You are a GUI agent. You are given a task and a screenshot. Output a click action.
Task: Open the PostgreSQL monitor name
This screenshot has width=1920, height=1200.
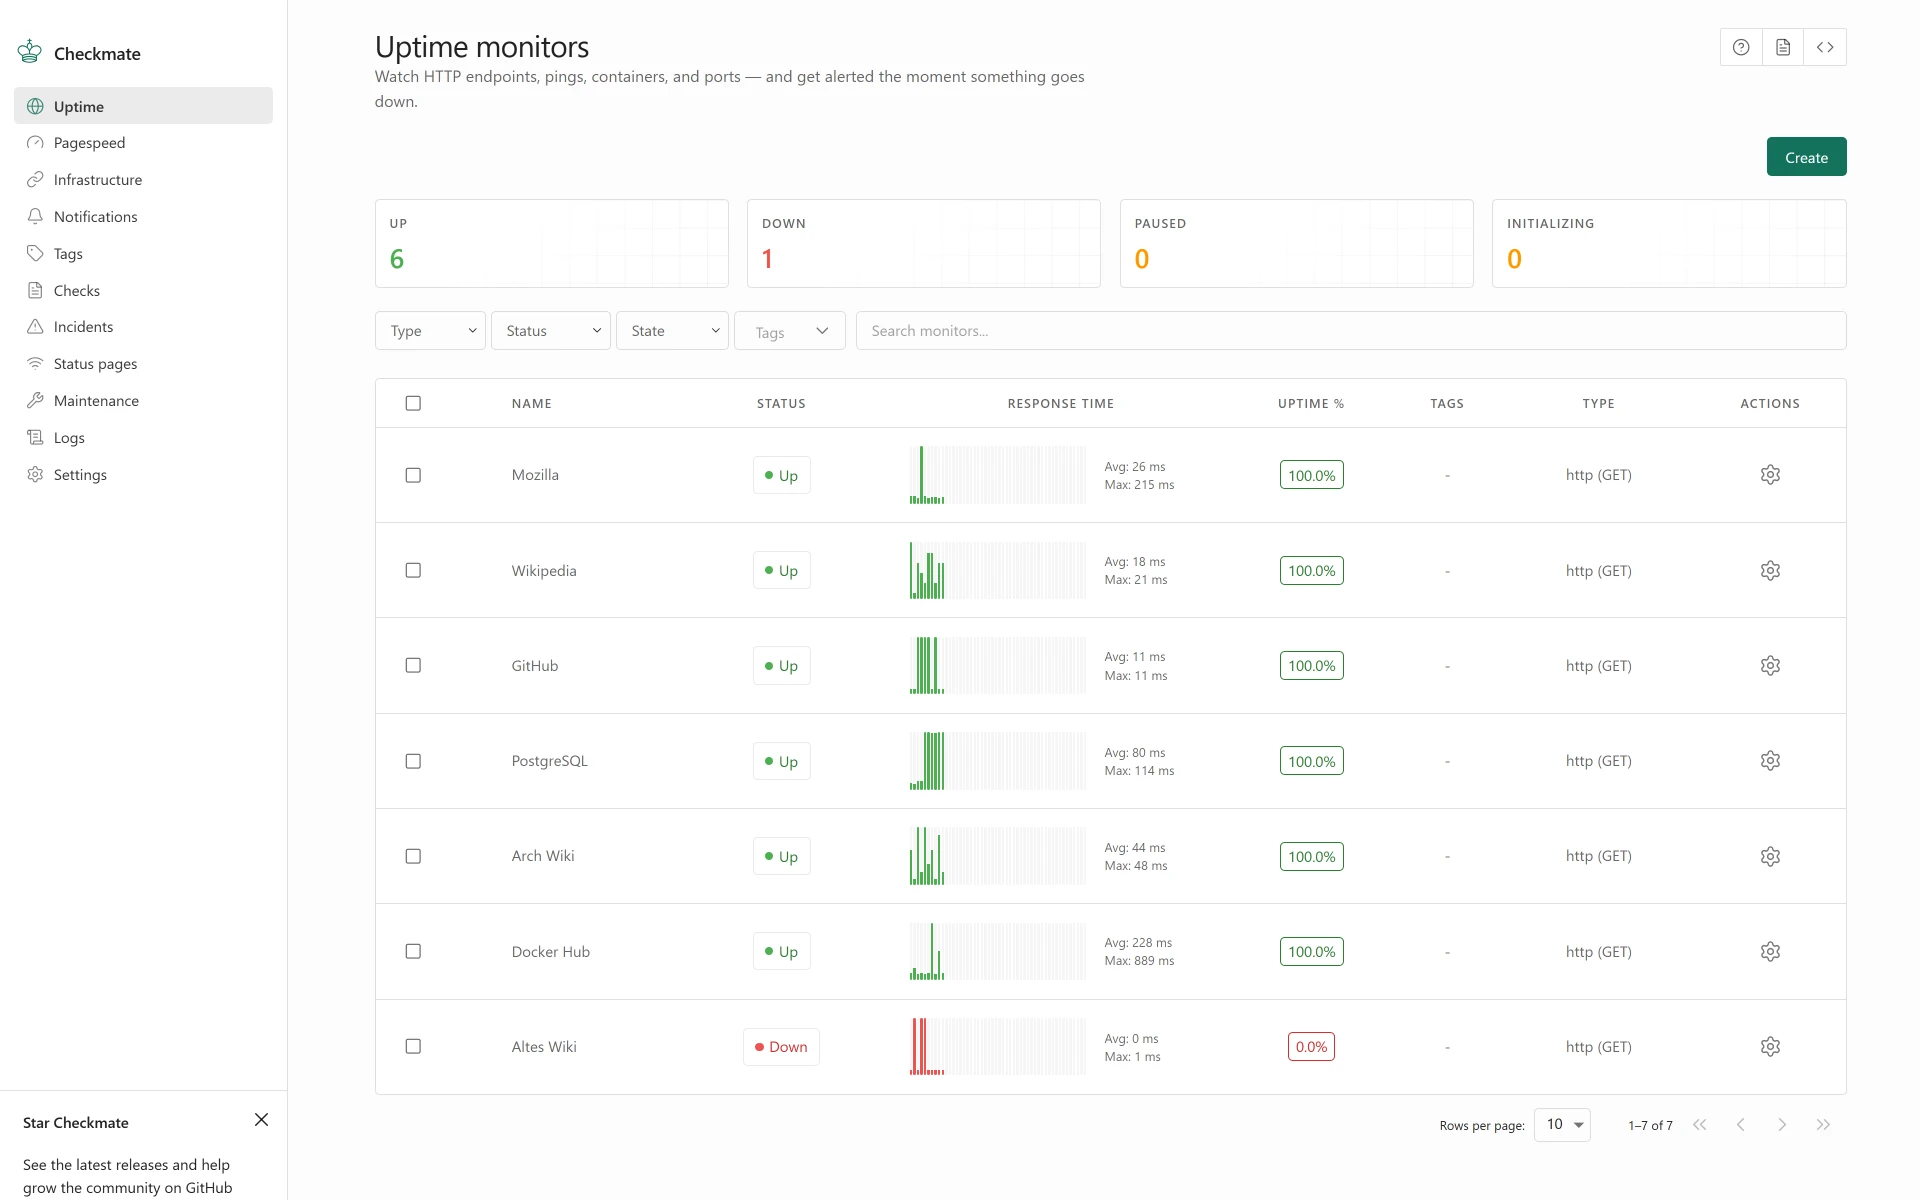tap(550, 761)
